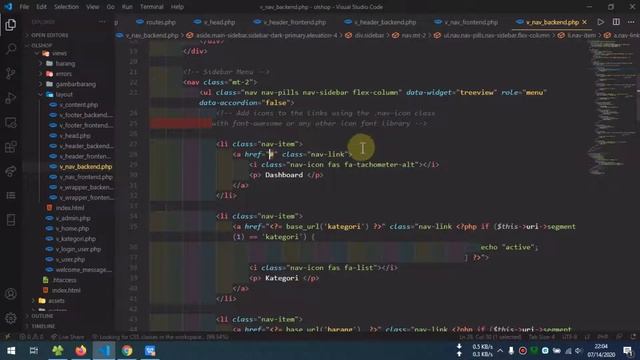Click the clock and date in taskbar
Viewport: 640px width, 360px height.
click(601, 351)
